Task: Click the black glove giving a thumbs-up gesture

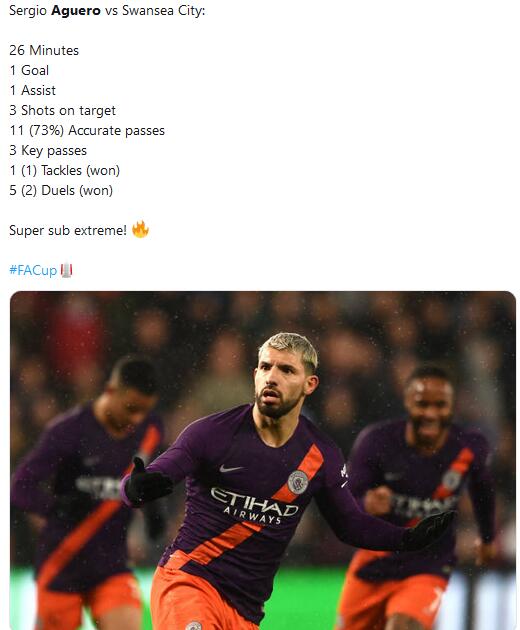Action: (148, 482)
